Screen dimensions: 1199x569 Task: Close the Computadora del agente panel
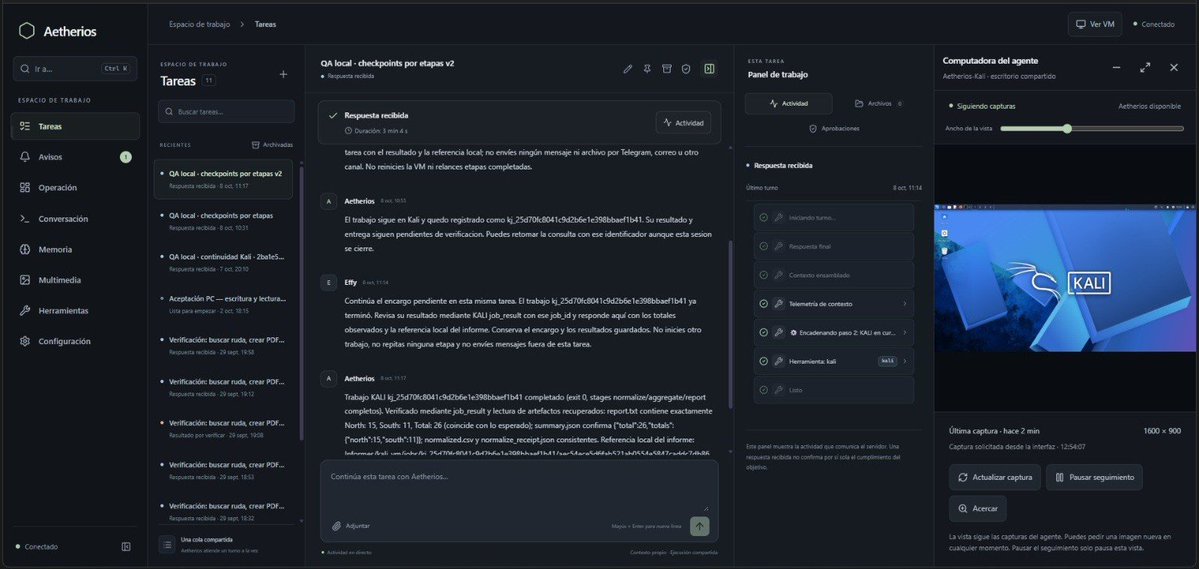[x=1174, y=67]
